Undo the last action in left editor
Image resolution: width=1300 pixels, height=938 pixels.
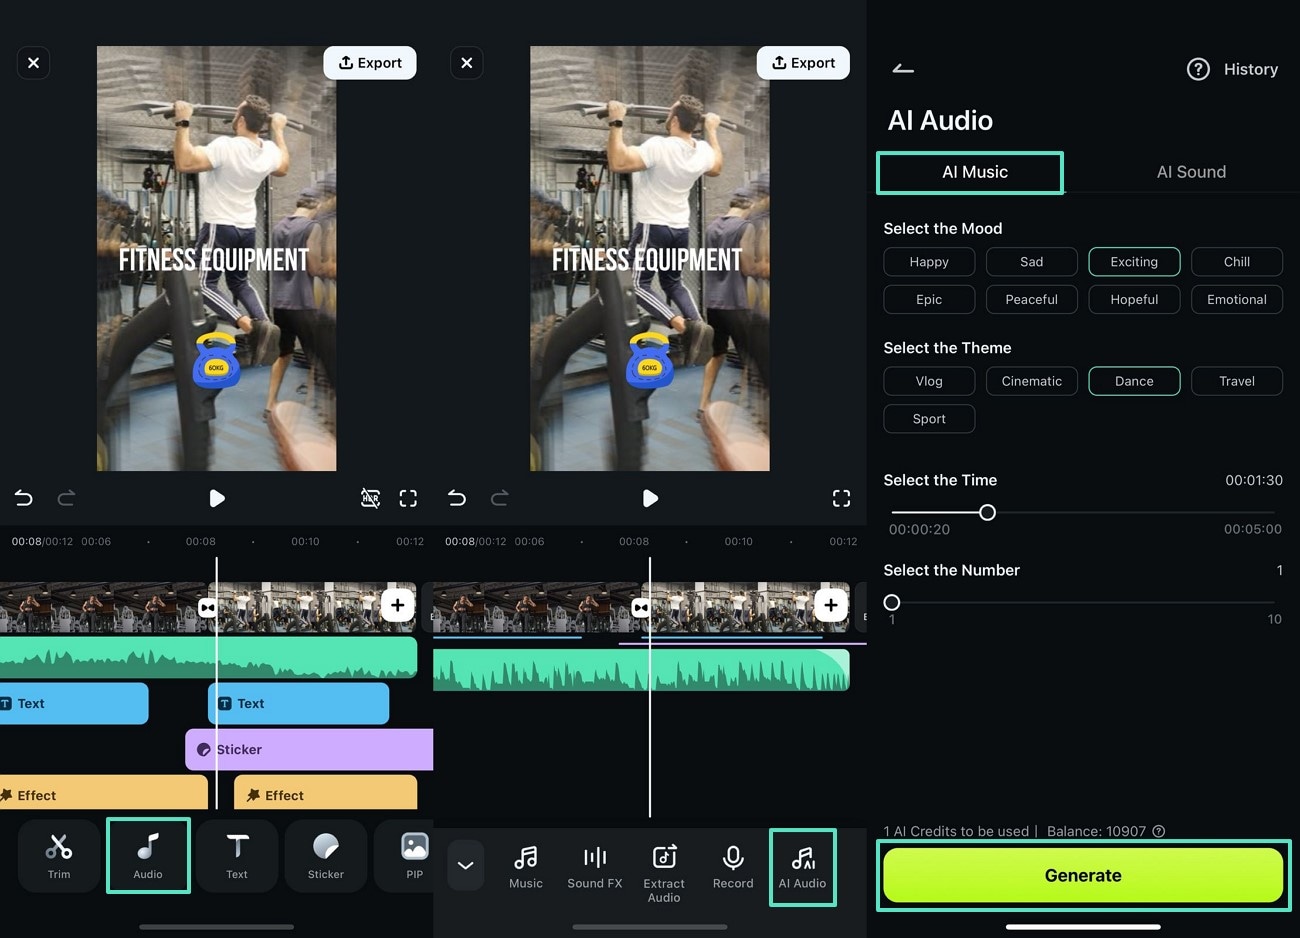23,498
